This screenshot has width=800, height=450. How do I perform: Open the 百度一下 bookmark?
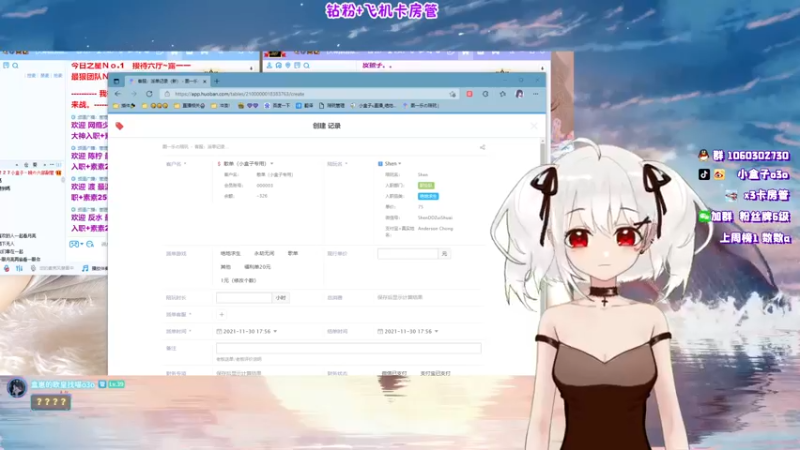pos(277,106)
